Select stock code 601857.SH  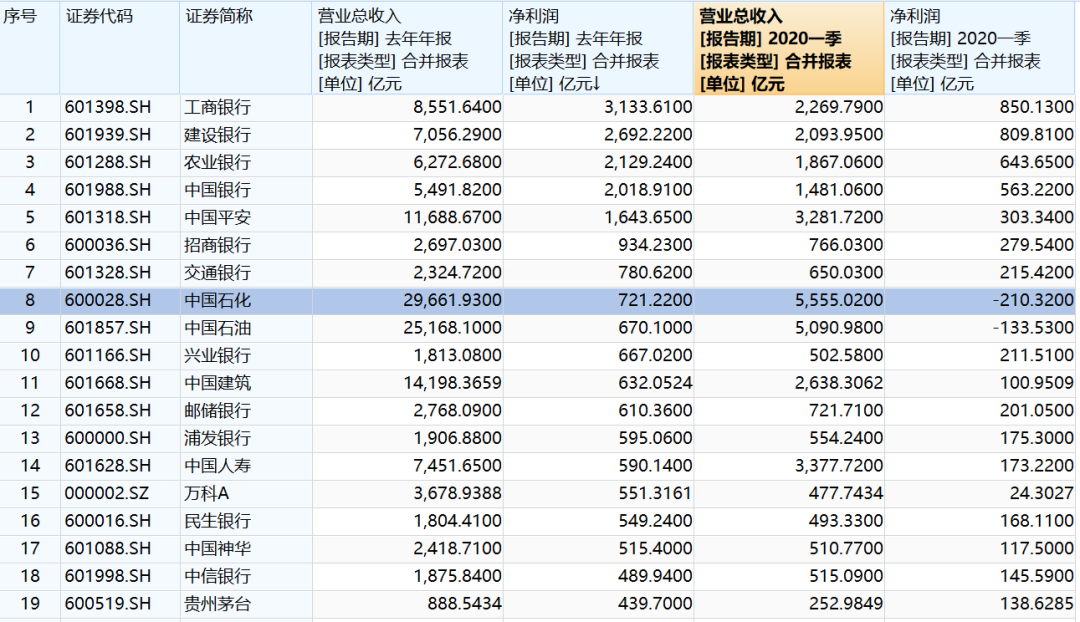point(107,328)
